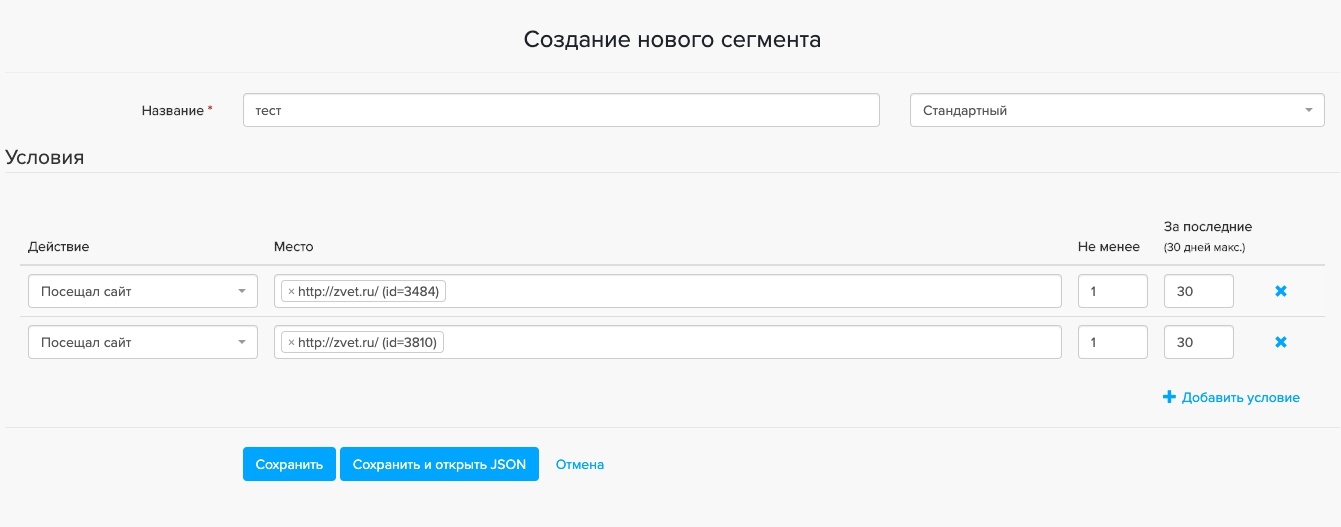Delete the first condition row
This screenshot has height=527, width=1341.
[x=1280, y=291]
